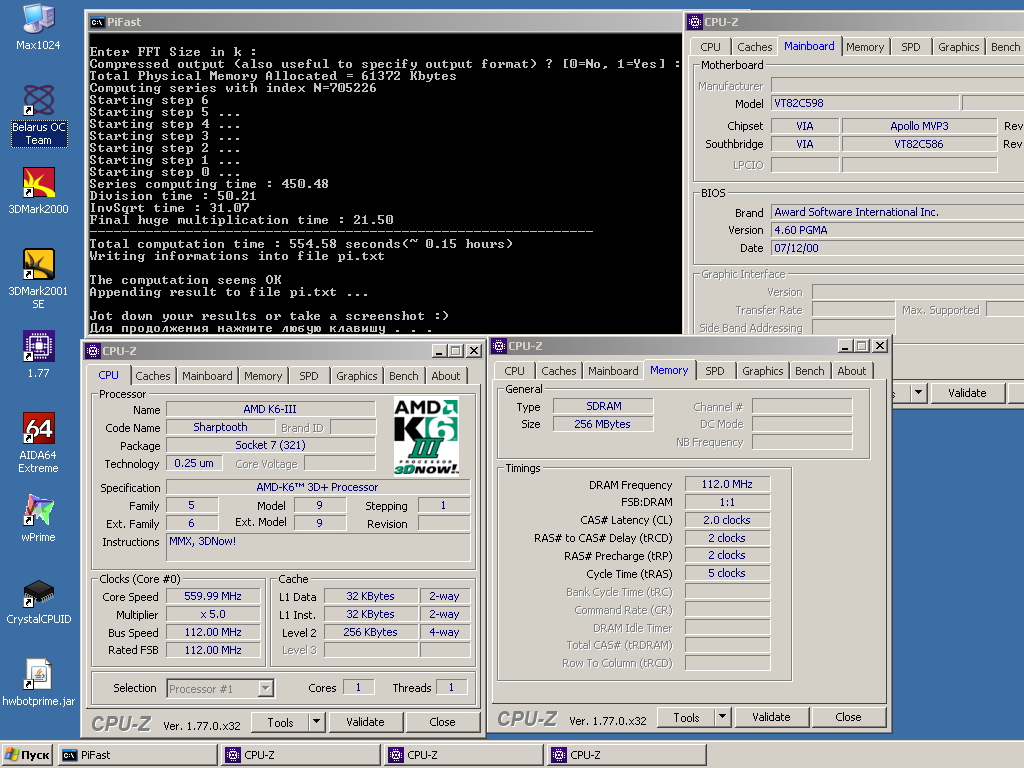Open Mainboard tab in CPU-Z processor window
This screenshot has width=1024, height=768.
207,376
